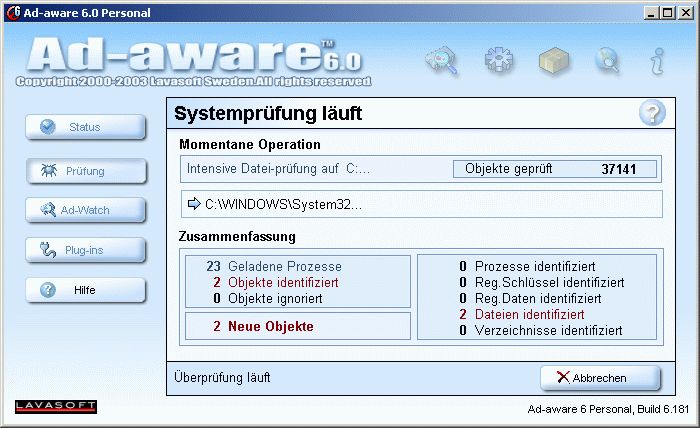This screenshot has width=700, height=428.
Task: Click '2 Dateien identifiziert' row
Action: pyautogui.click(x=521, y=315)
